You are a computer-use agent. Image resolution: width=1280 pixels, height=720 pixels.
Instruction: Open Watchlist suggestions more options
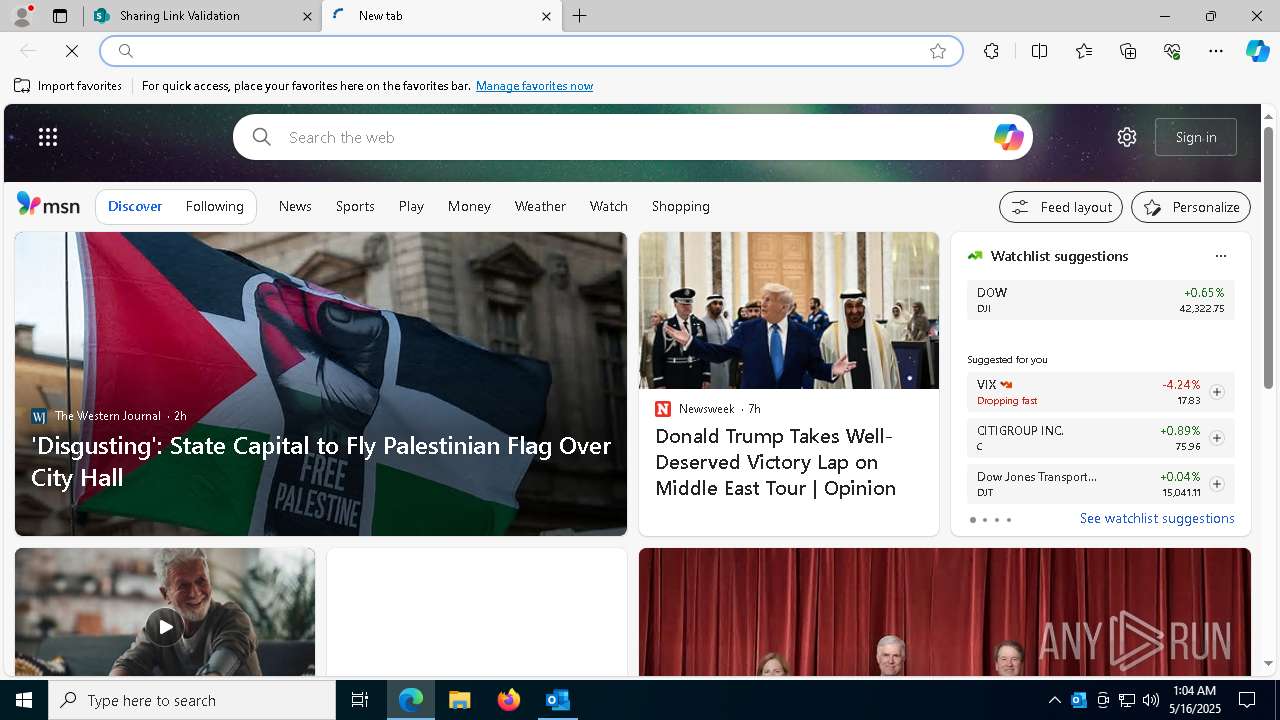tap(1220, 256)
